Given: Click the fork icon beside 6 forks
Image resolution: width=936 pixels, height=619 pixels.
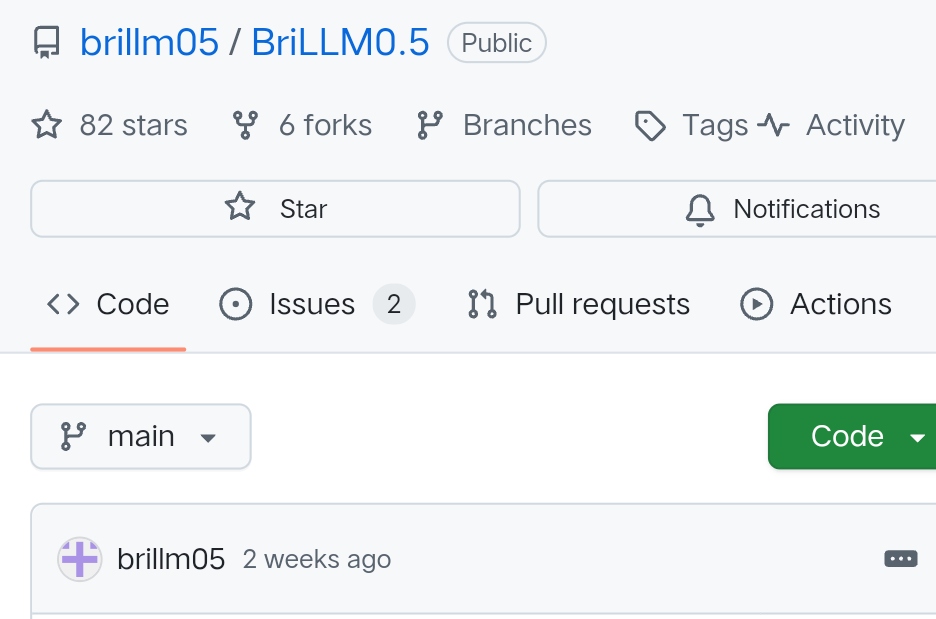Looking at the screenshot, I should pos(245,126).
